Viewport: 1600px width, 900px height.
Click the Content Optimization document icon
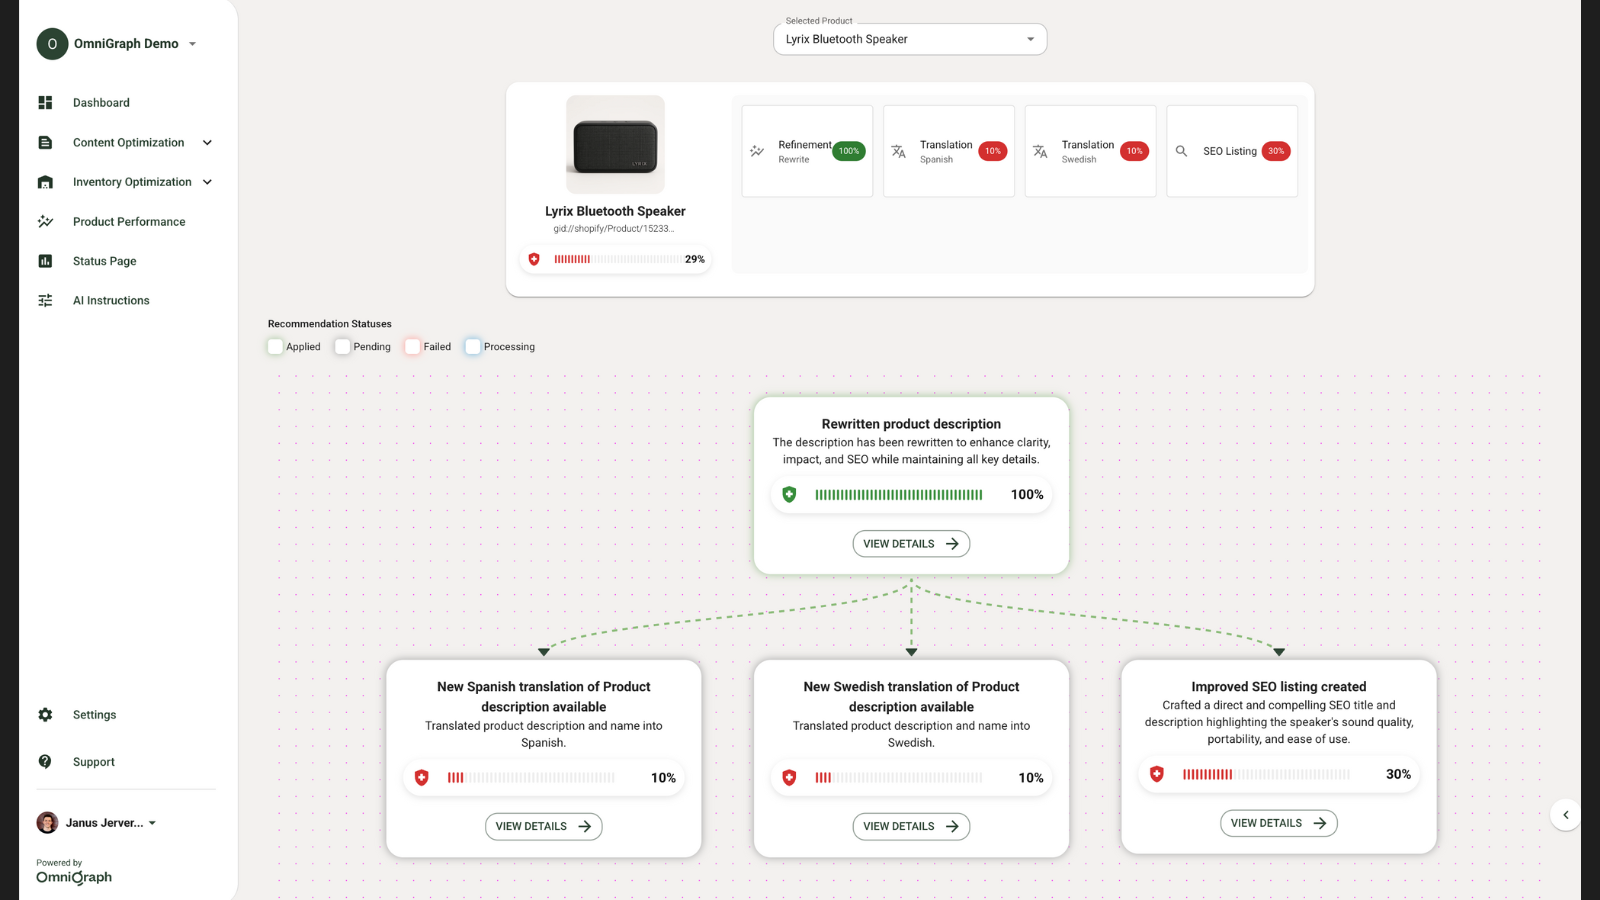pos(45,143)
